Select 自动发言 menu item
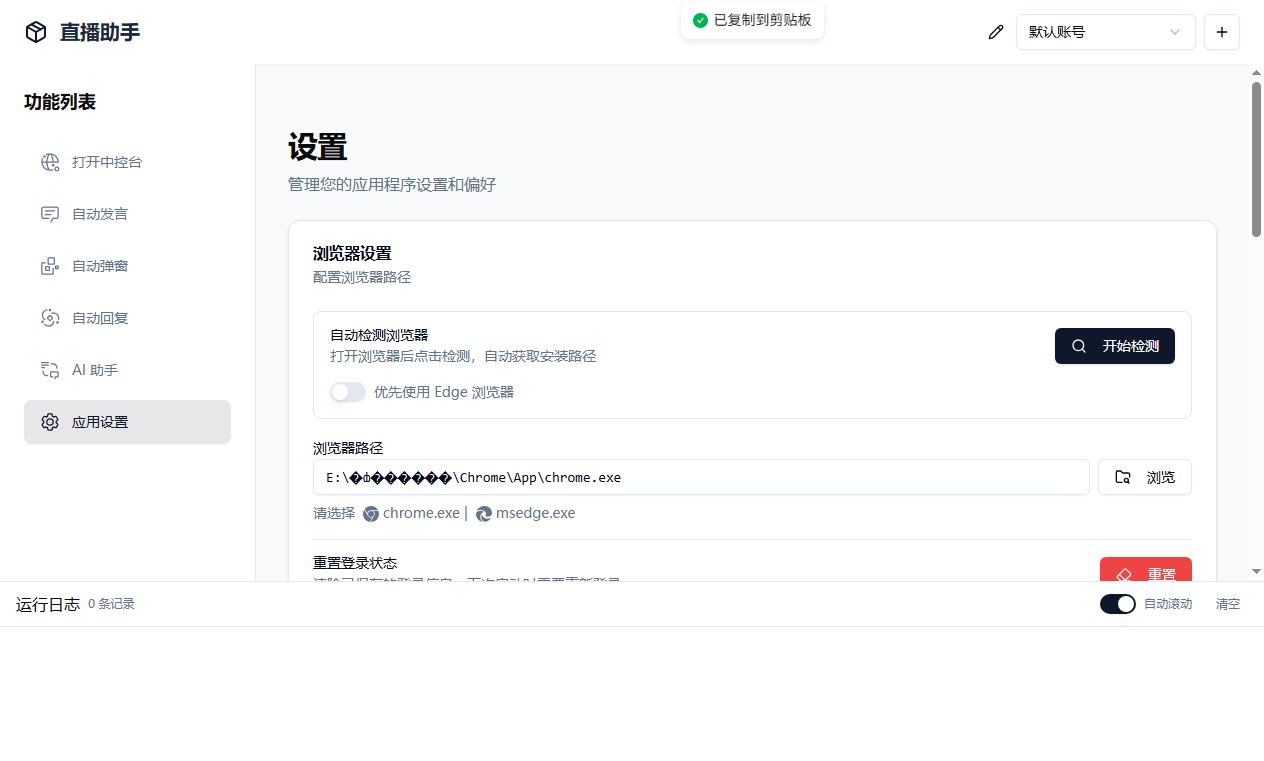 tap(127, 214)
